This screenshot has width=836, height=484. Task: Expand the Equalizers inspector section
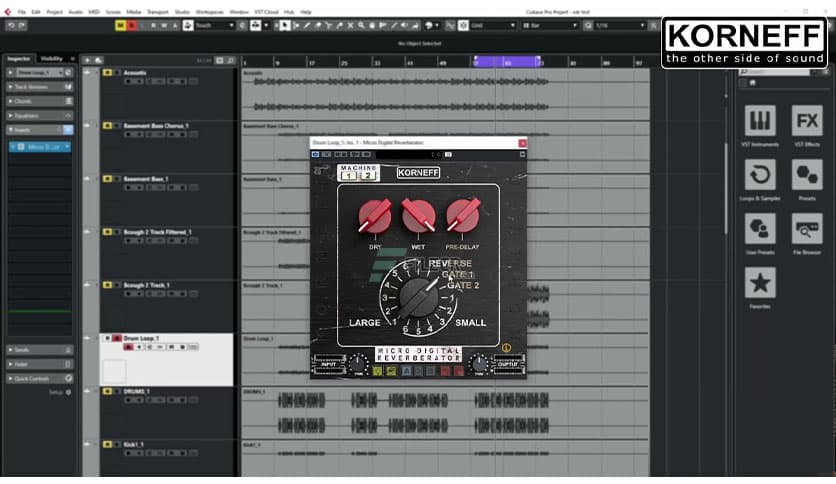tap(40, 116)
